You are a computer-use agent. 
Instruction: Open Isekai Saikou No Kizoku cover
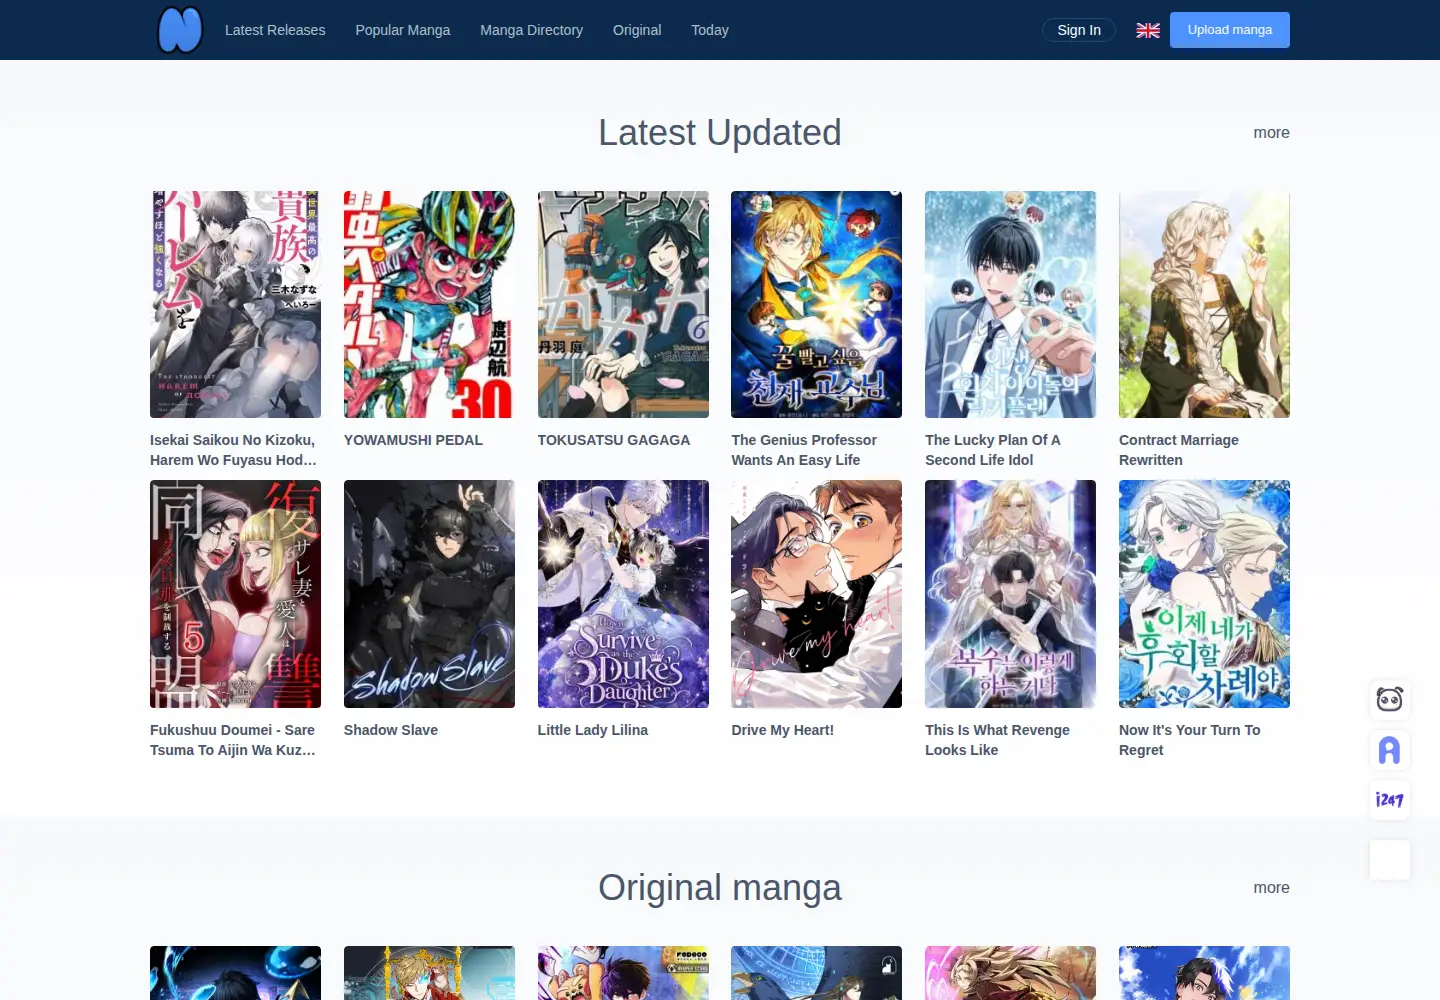coord(235,304)
